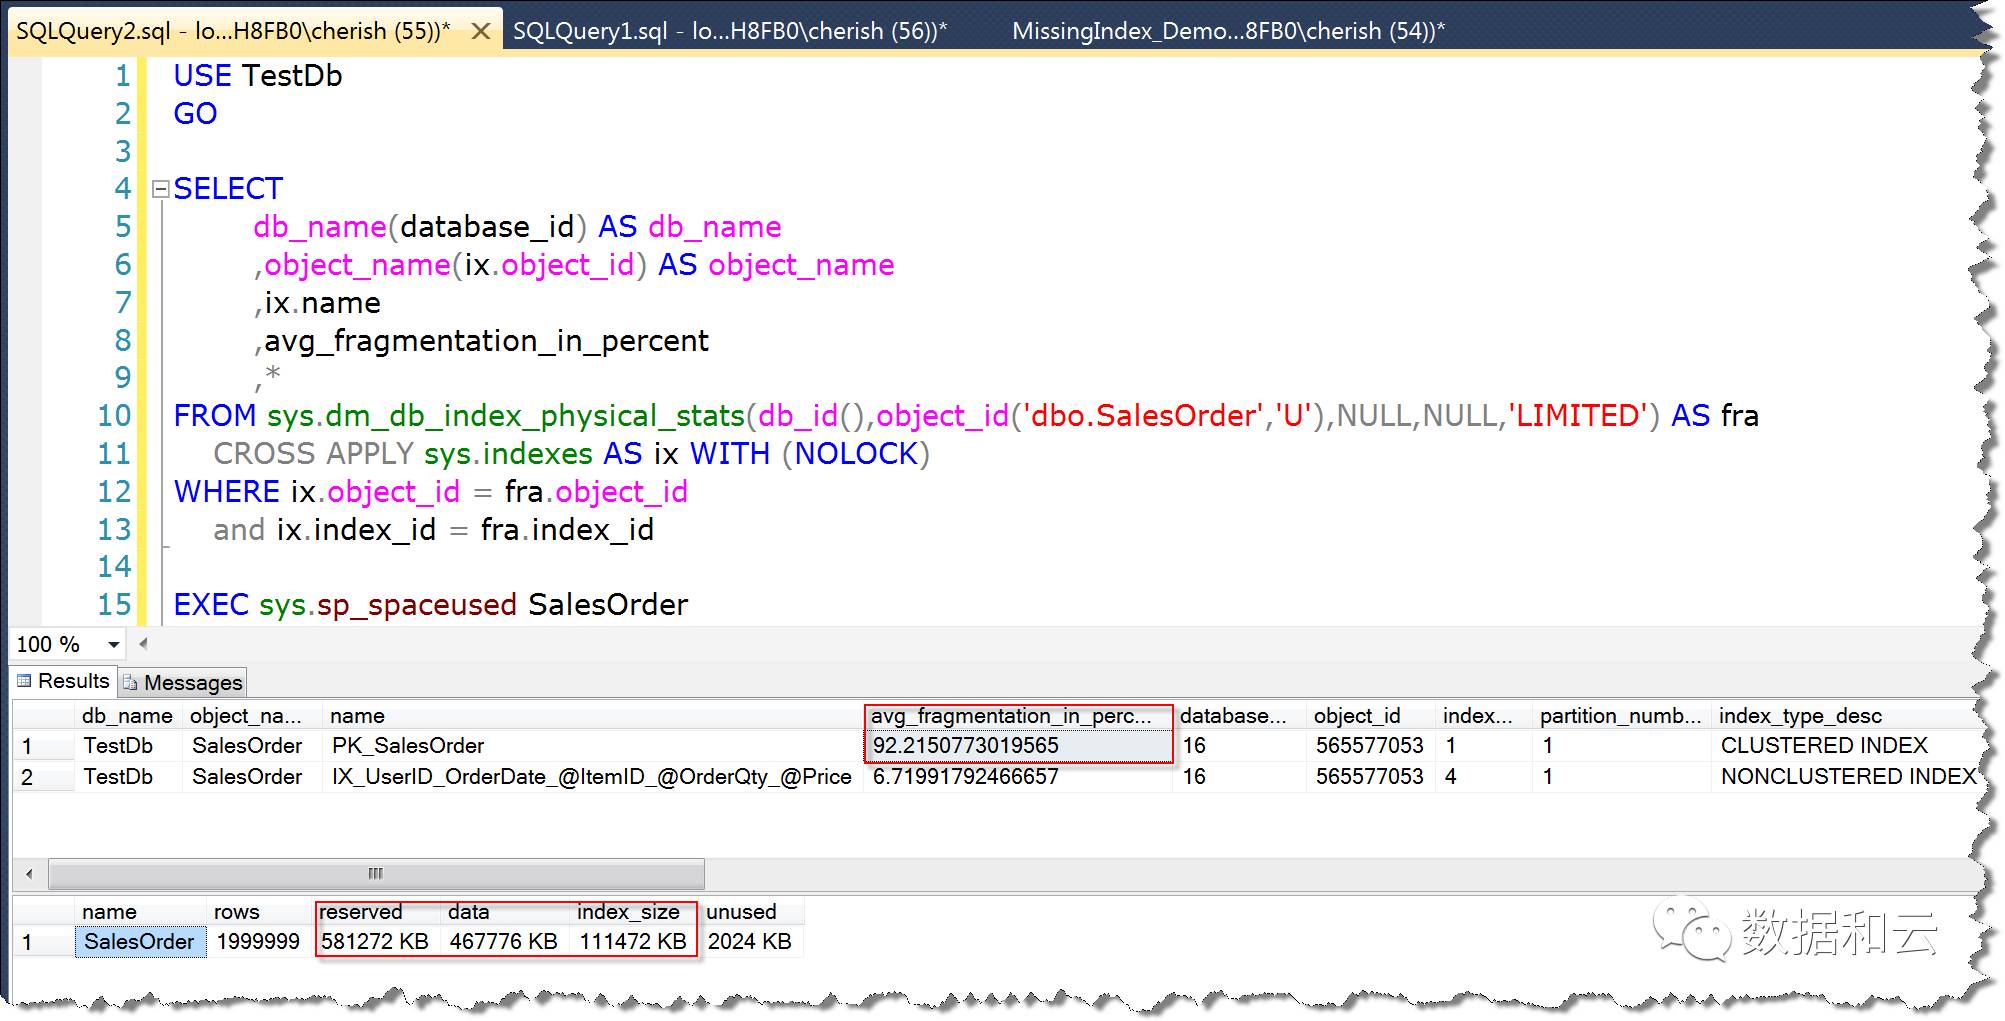Select the reserved column header
Screen dimensions: 2005x1021
(376, 912)
